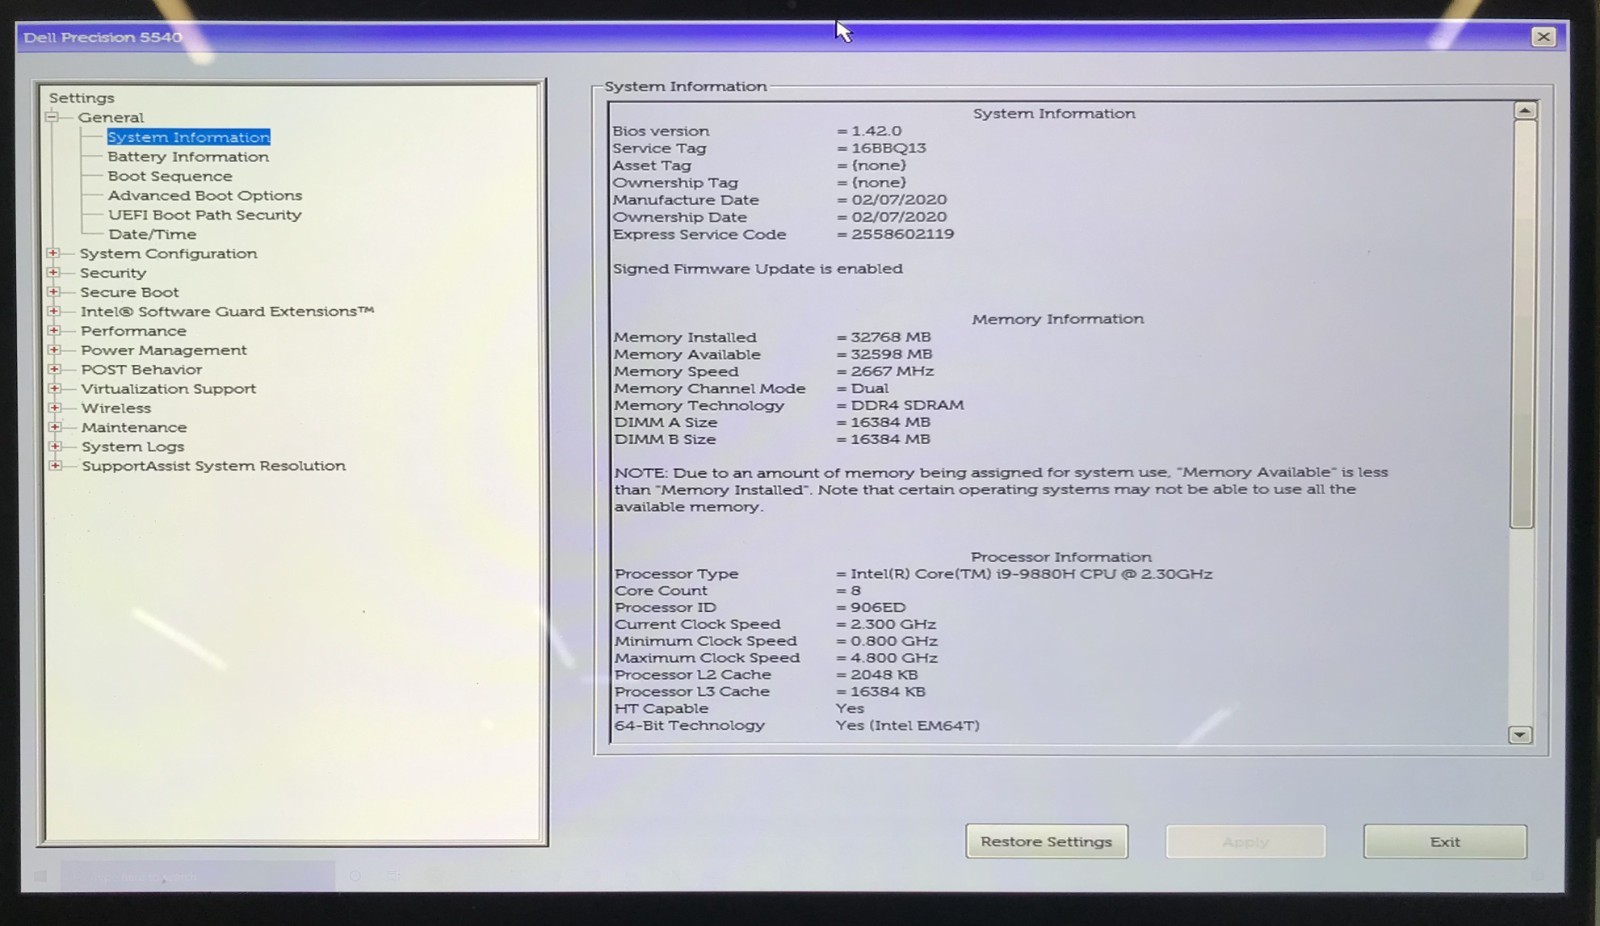
Task: Expand the Wireless tree node
Action: tap(55, 408)
